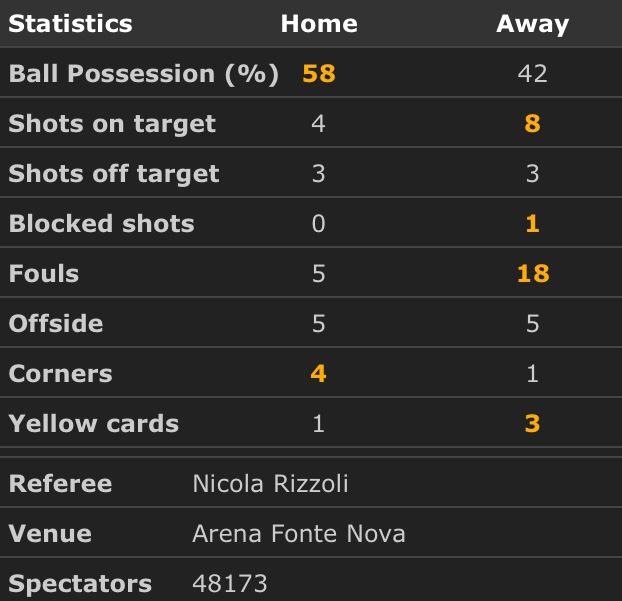Open referee Nicola Rizzoli's name
The image size is (622, 601).
[x=270, y=484]
